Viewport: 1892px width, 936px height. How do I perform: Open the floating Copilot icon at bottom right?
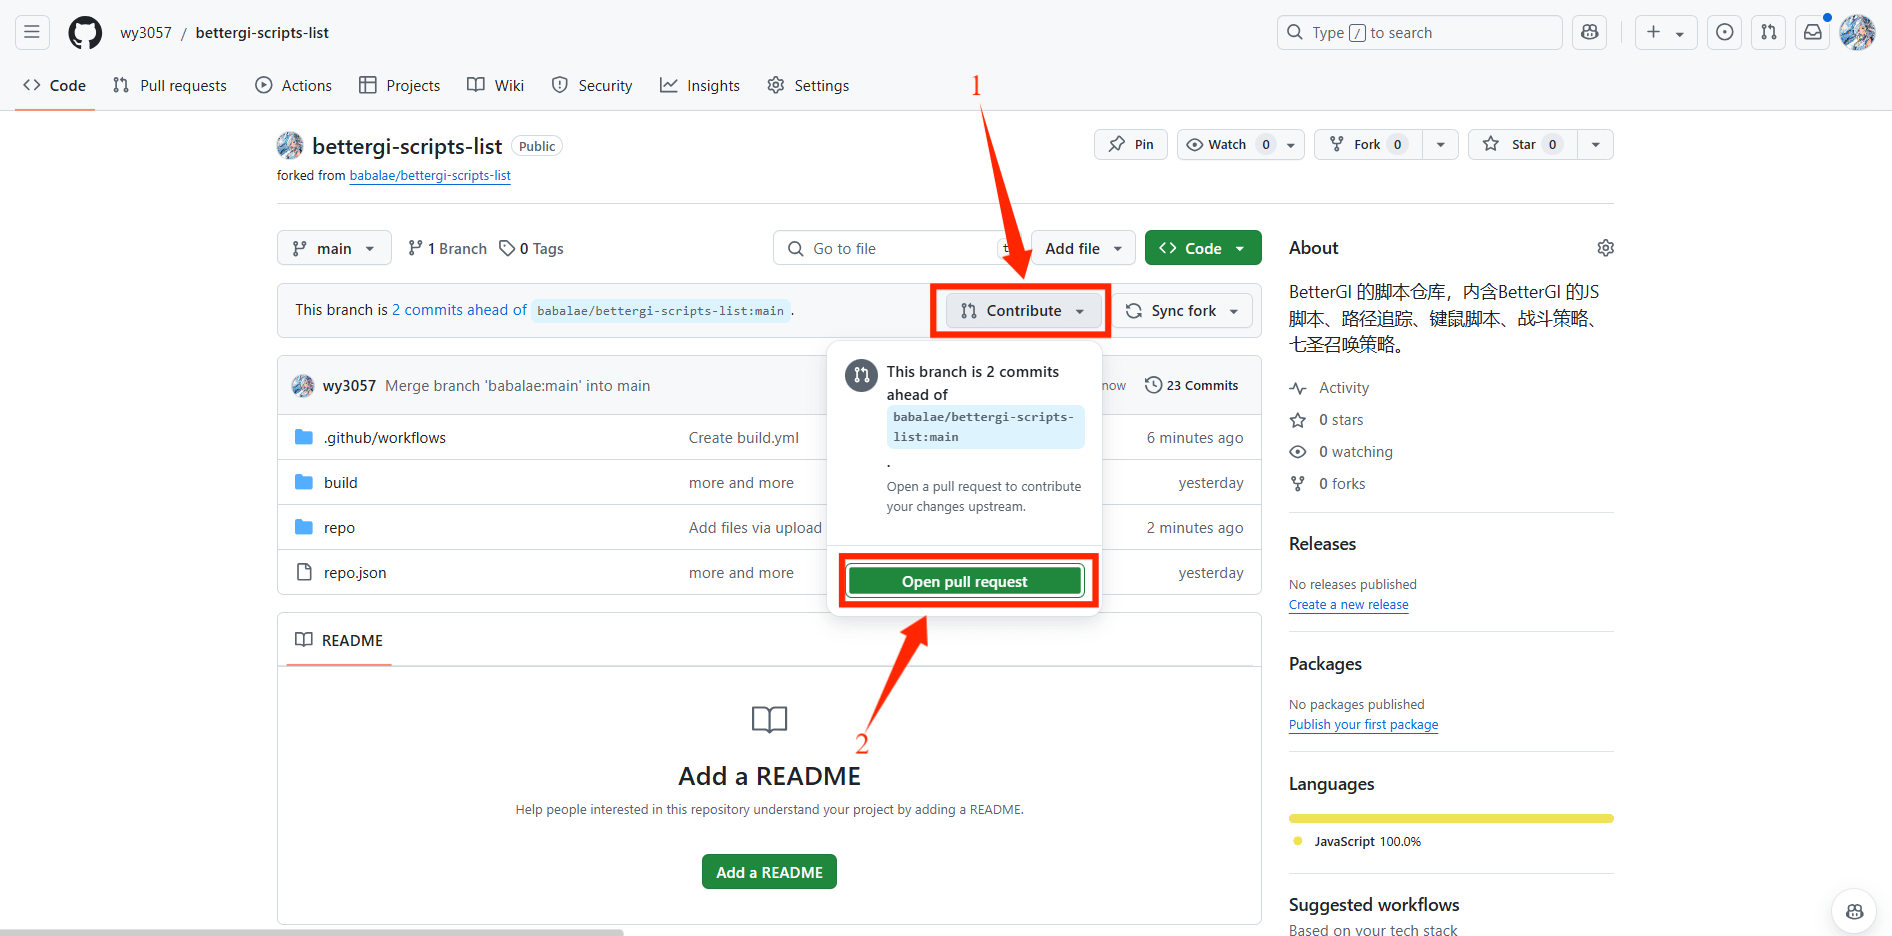pos(1854,911)
